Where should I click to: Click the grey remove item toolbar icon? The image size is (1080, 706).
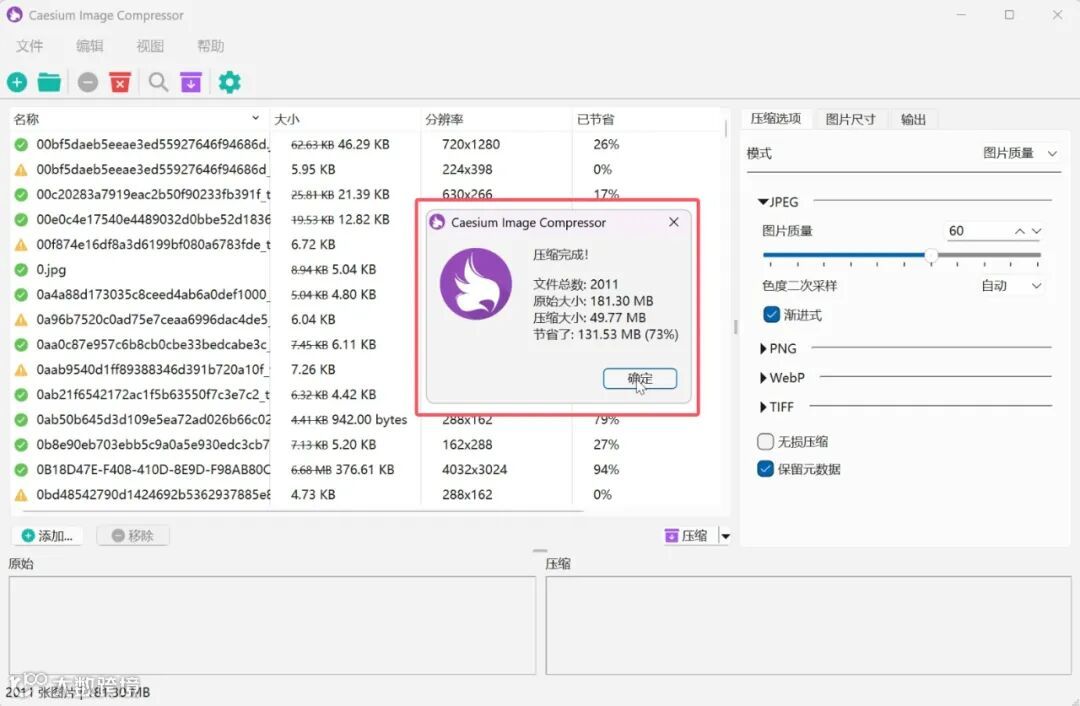(x=87, y=83)
